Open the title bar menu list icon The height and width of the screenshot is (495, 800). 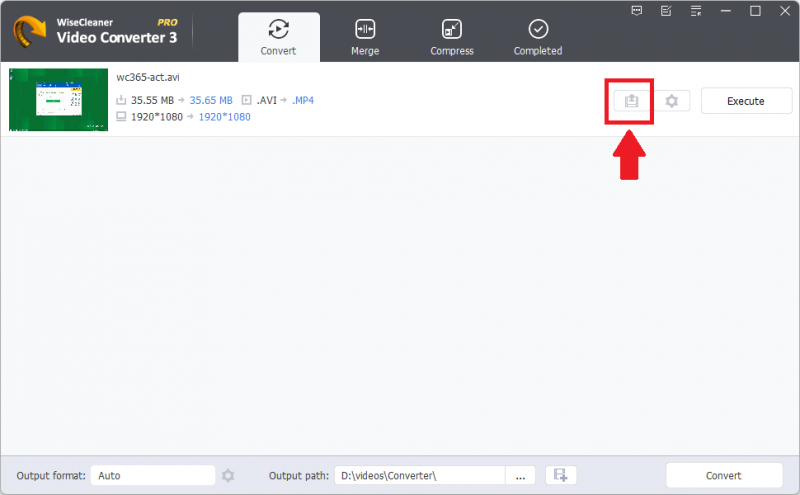696,11
